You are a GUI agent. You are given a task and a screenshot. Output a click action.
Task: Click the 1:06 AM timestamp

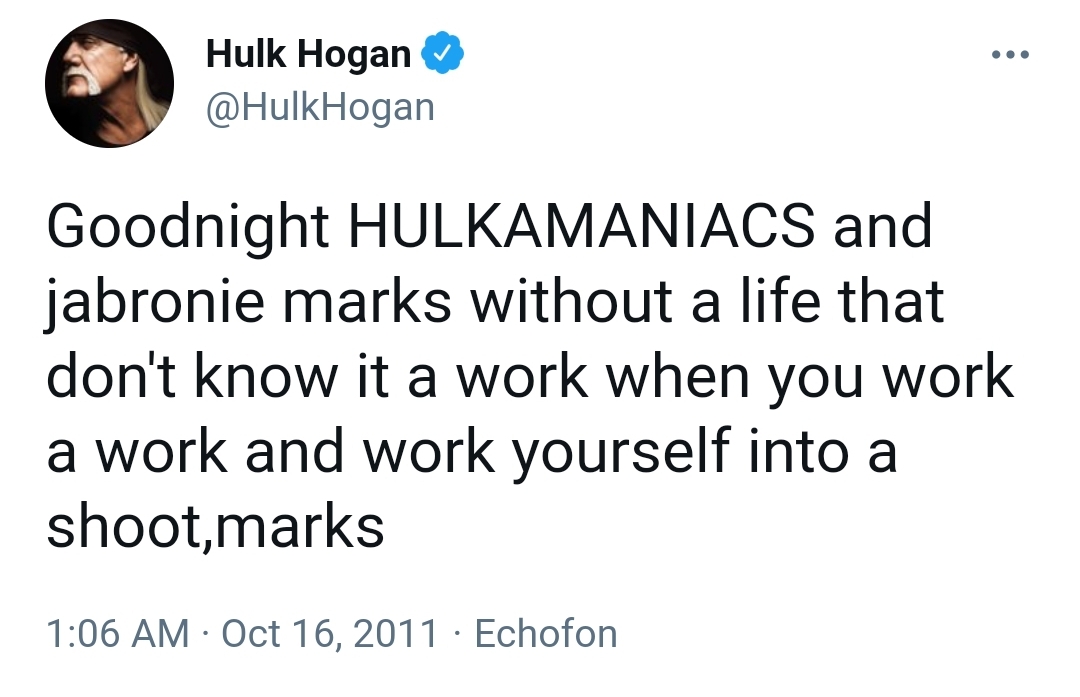pos(118,634)
